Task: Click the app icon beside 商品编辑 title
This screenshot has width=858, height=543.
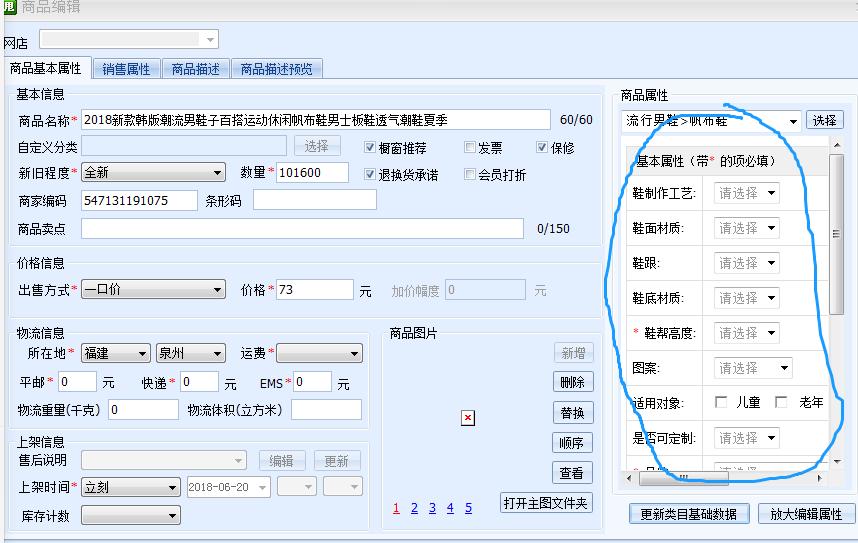Action: point(9,7)
